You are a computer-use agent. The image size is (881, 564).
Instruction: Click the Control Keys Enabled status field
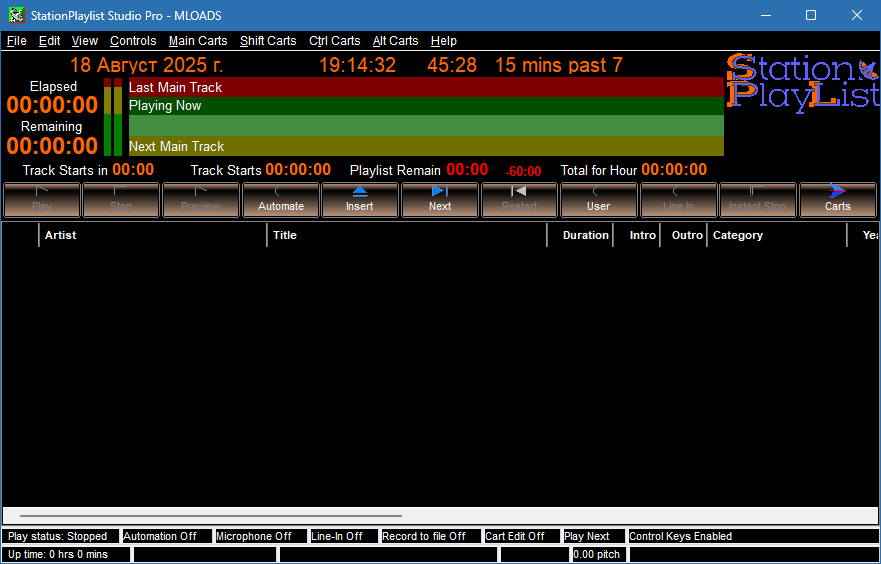coord(753,536)
